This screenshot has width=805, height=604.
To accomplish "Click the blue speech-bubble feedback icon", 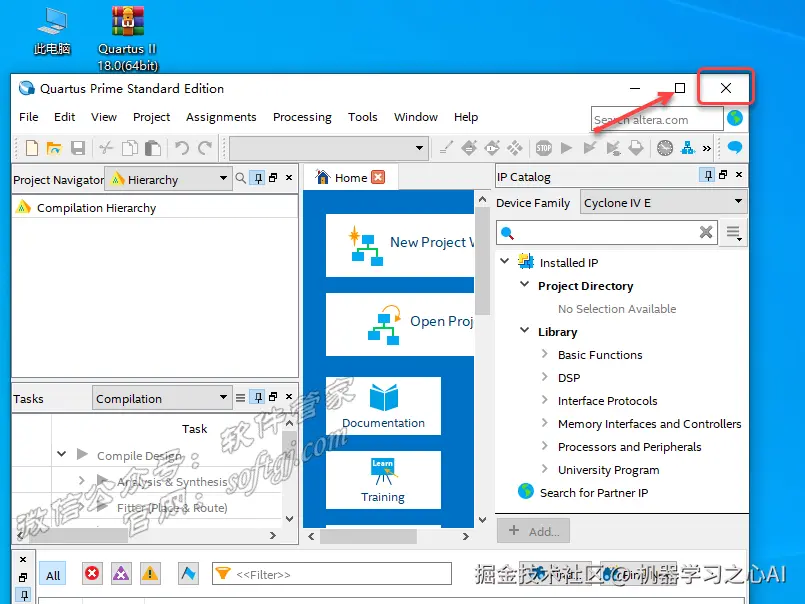I will pos(735,147).
